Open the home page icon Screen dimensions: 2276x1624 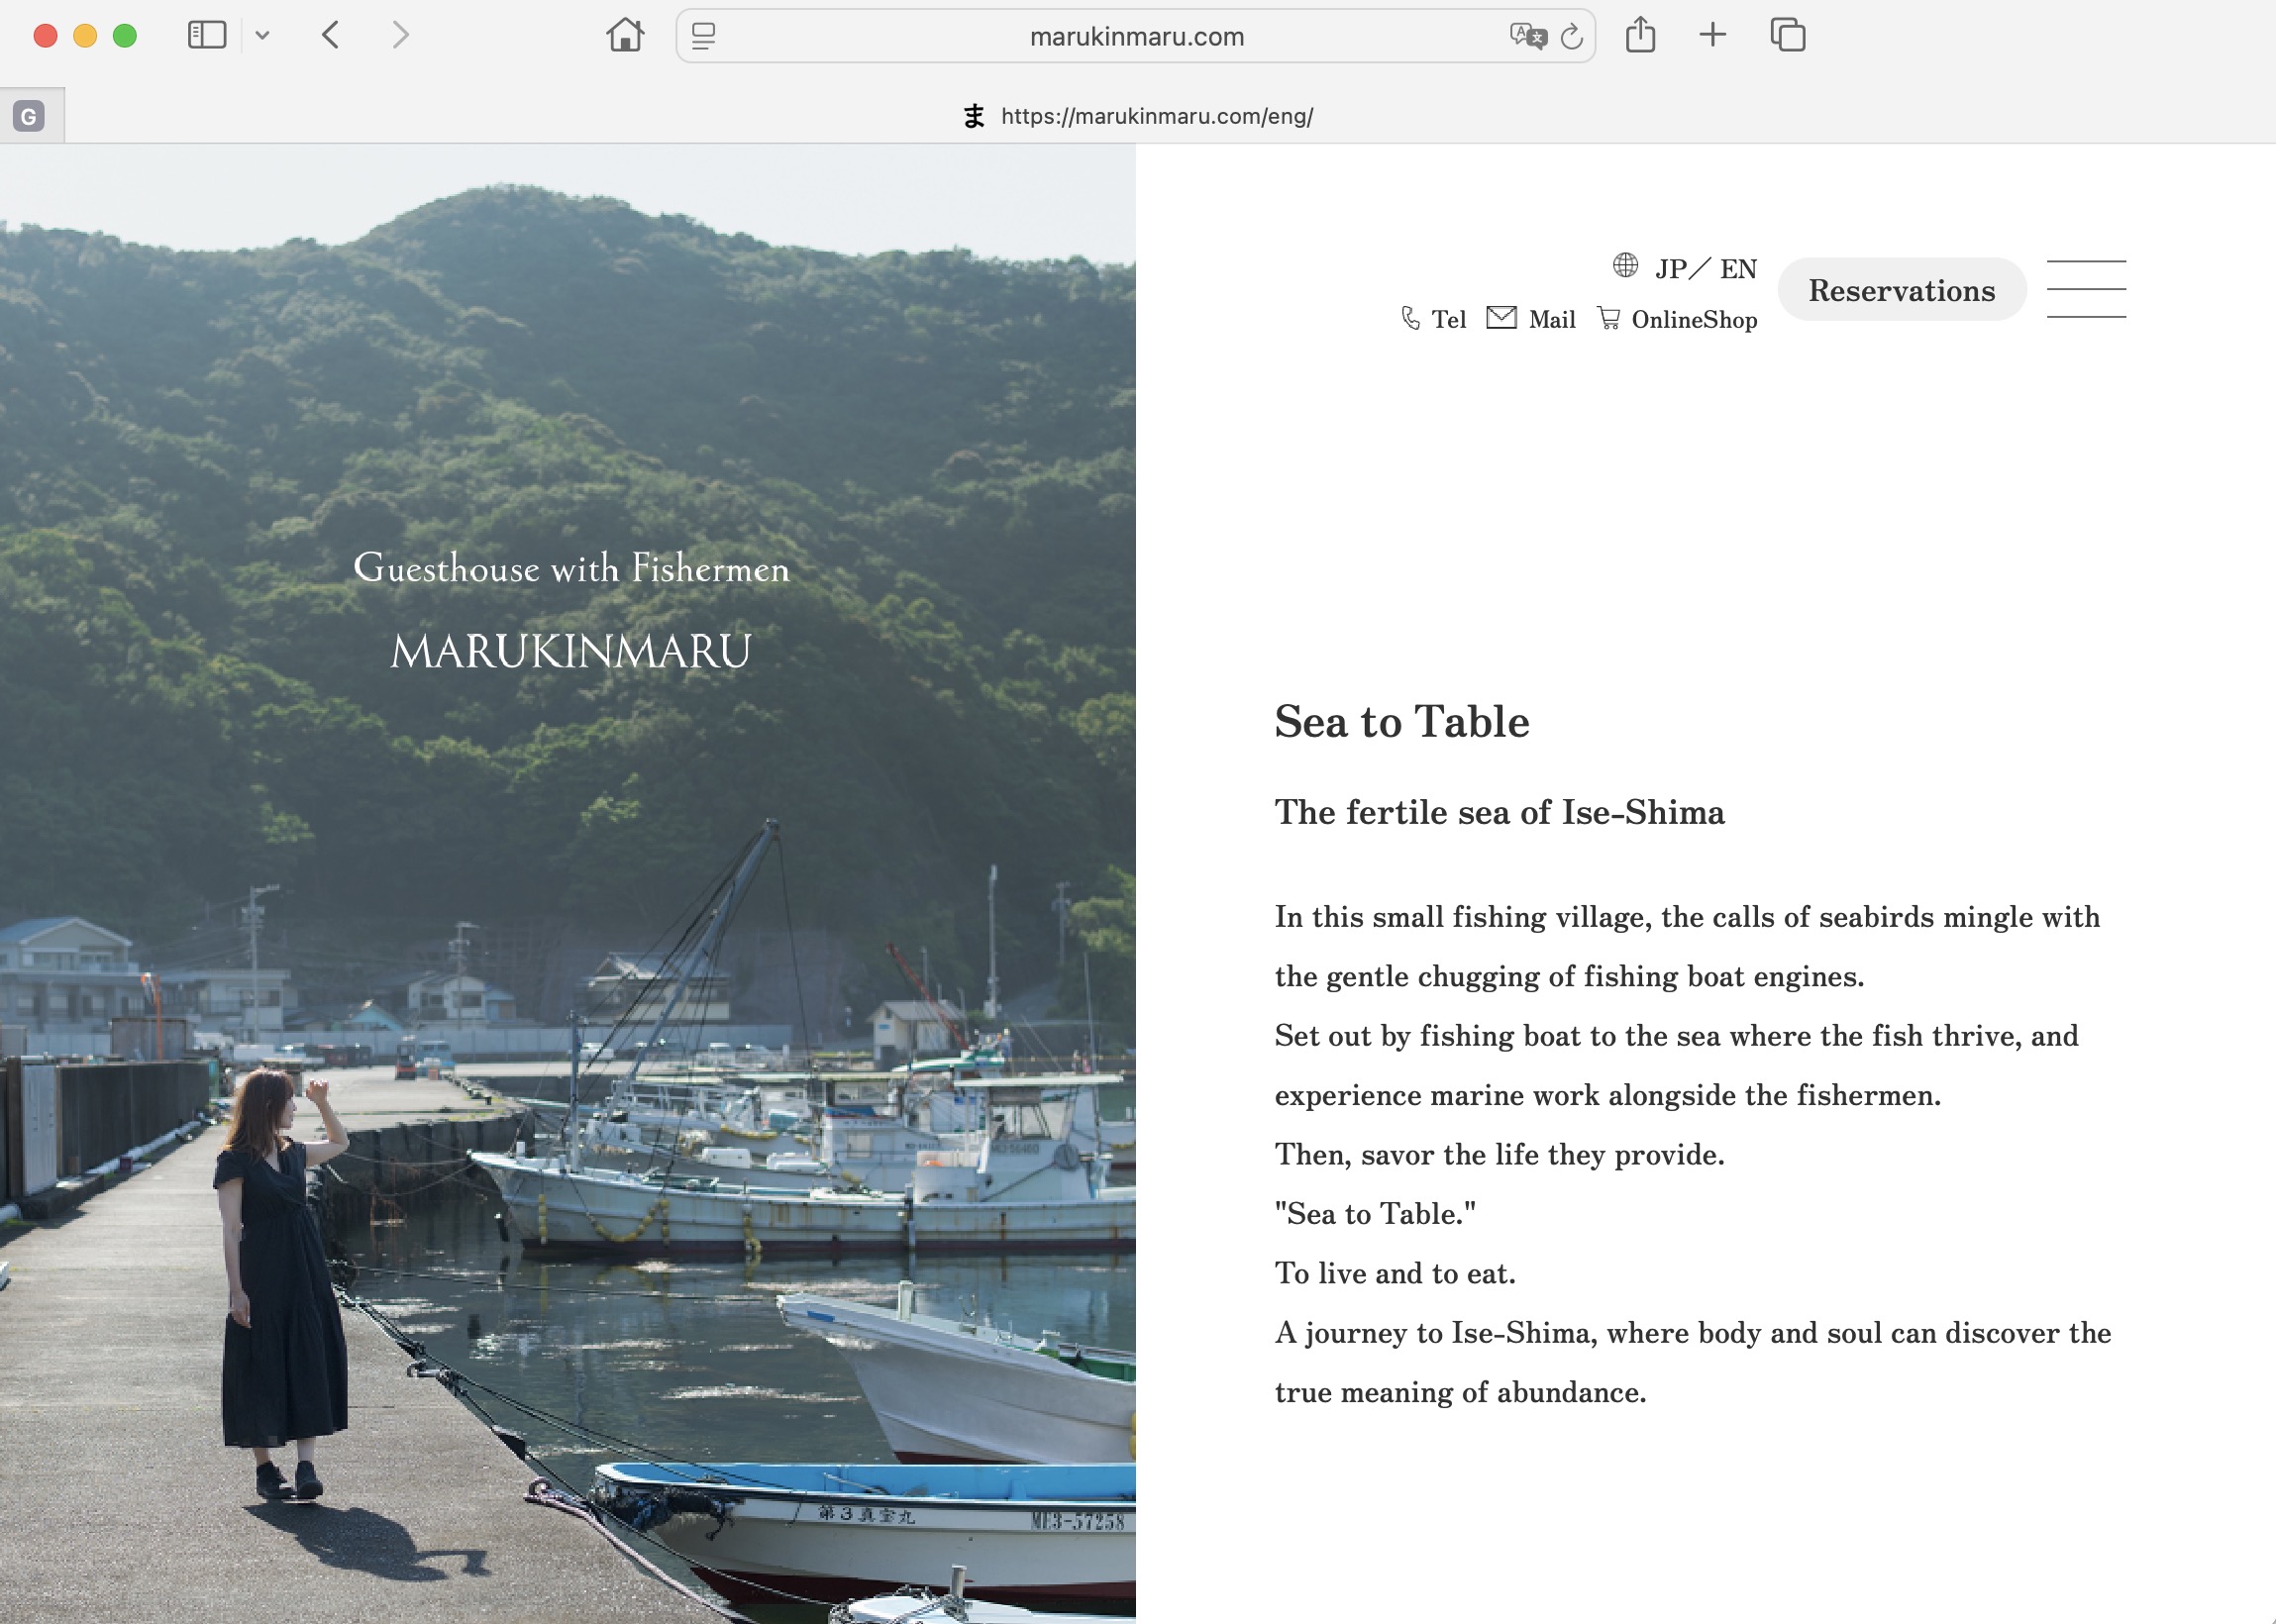click(625, 36)
